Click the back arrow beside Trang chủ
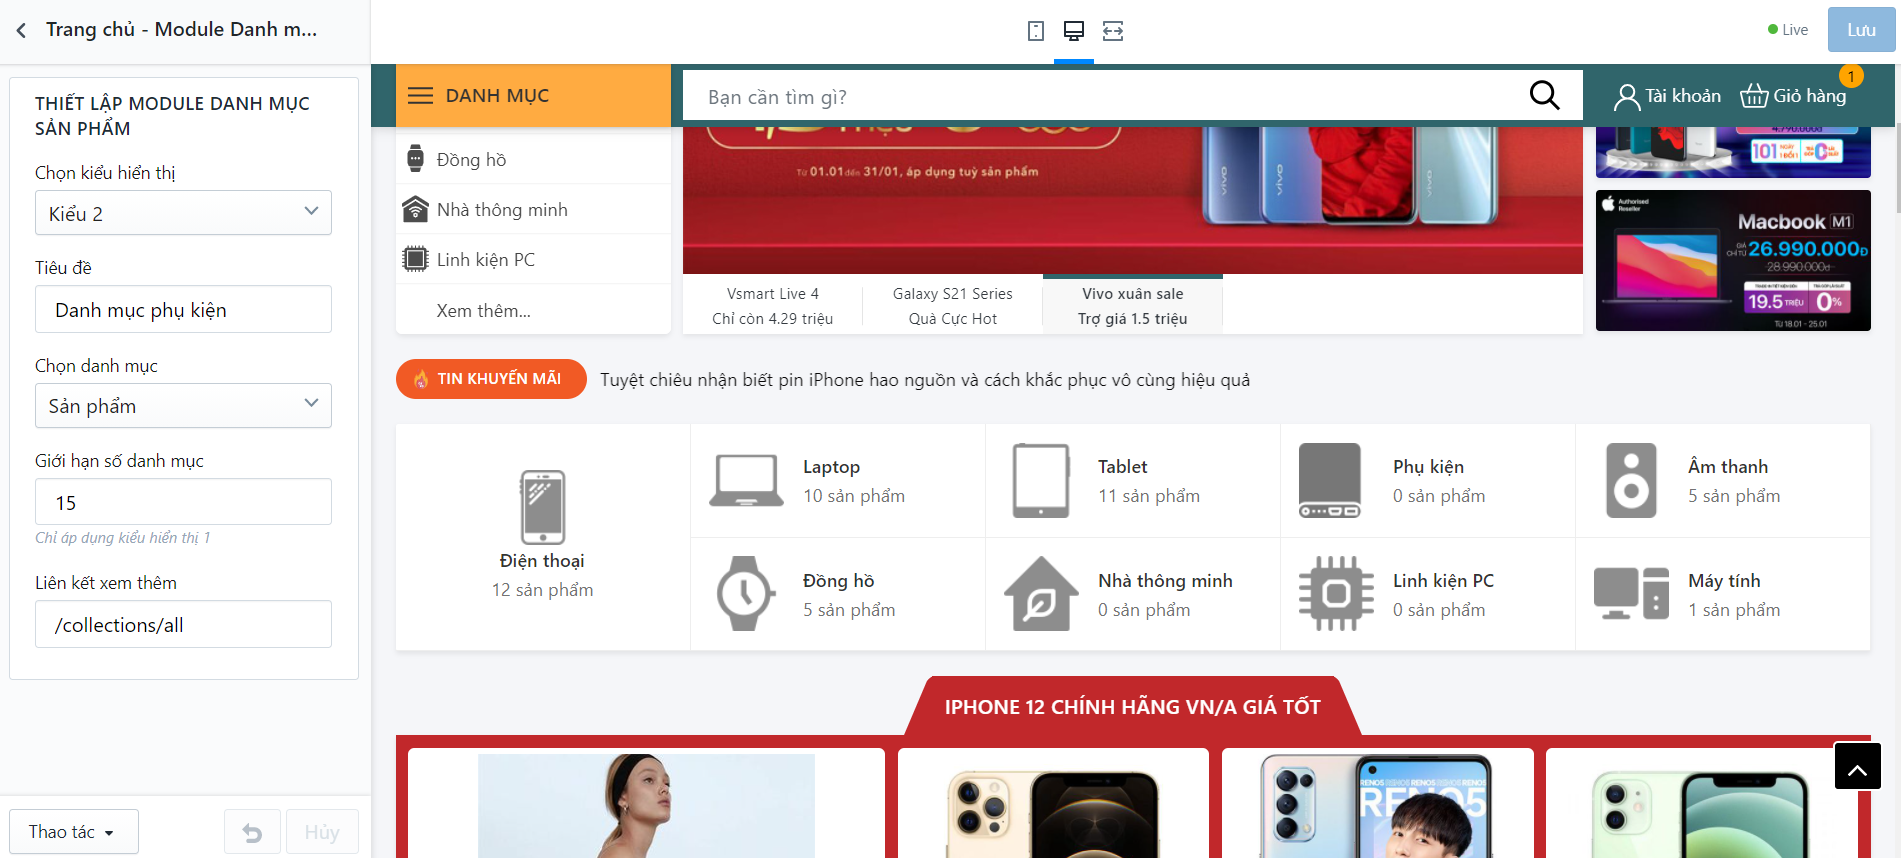This screenshot has width=1901, height=858. [21, 30]
